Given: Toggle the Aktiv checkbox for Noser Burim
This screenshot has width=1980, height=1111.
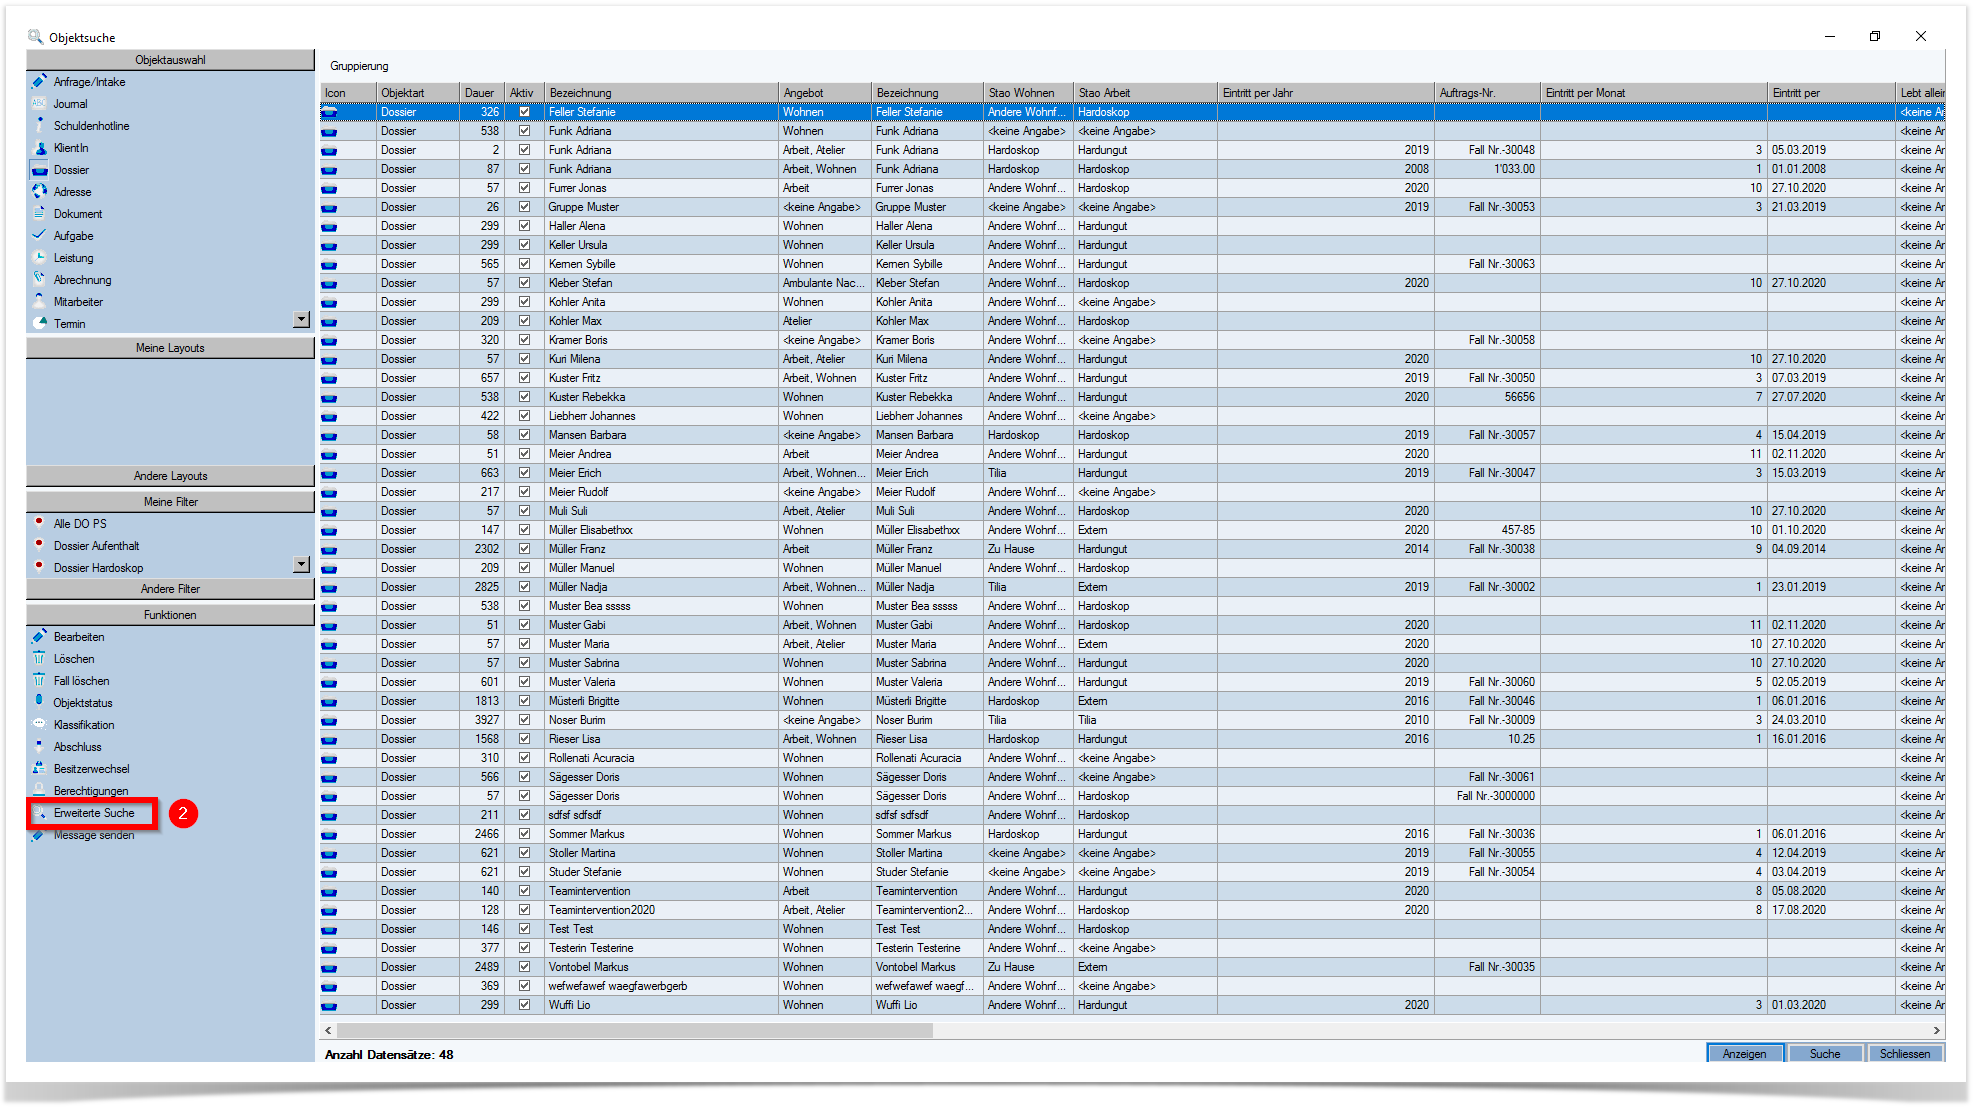Looking at the screenshot, I should [524, 720].
